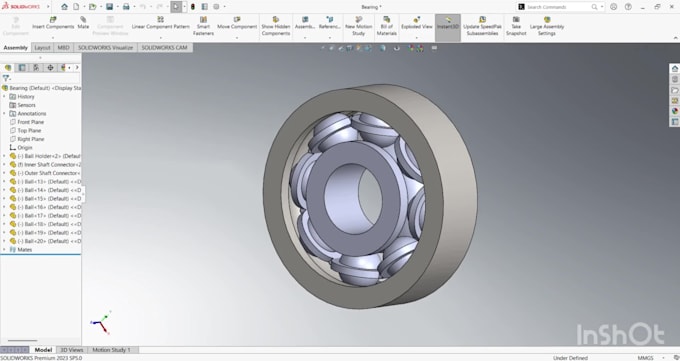Switch to the Assembly tab

[x=16, y=48]
